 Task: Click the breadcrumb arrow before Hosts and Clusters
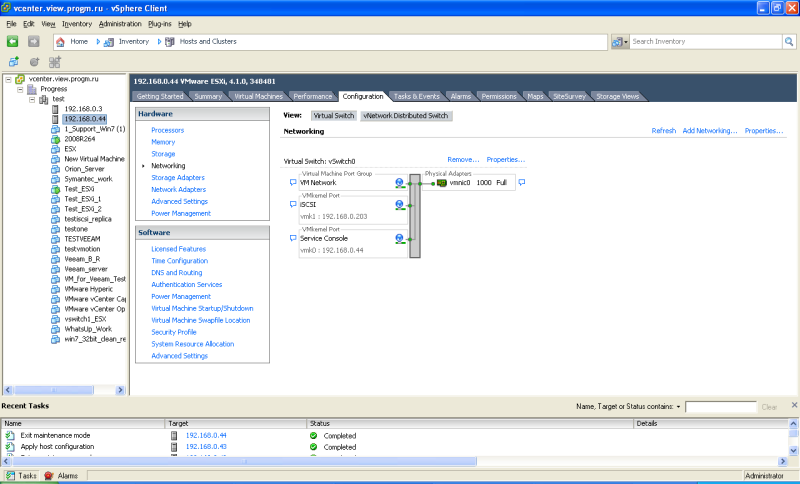point(159,42)
